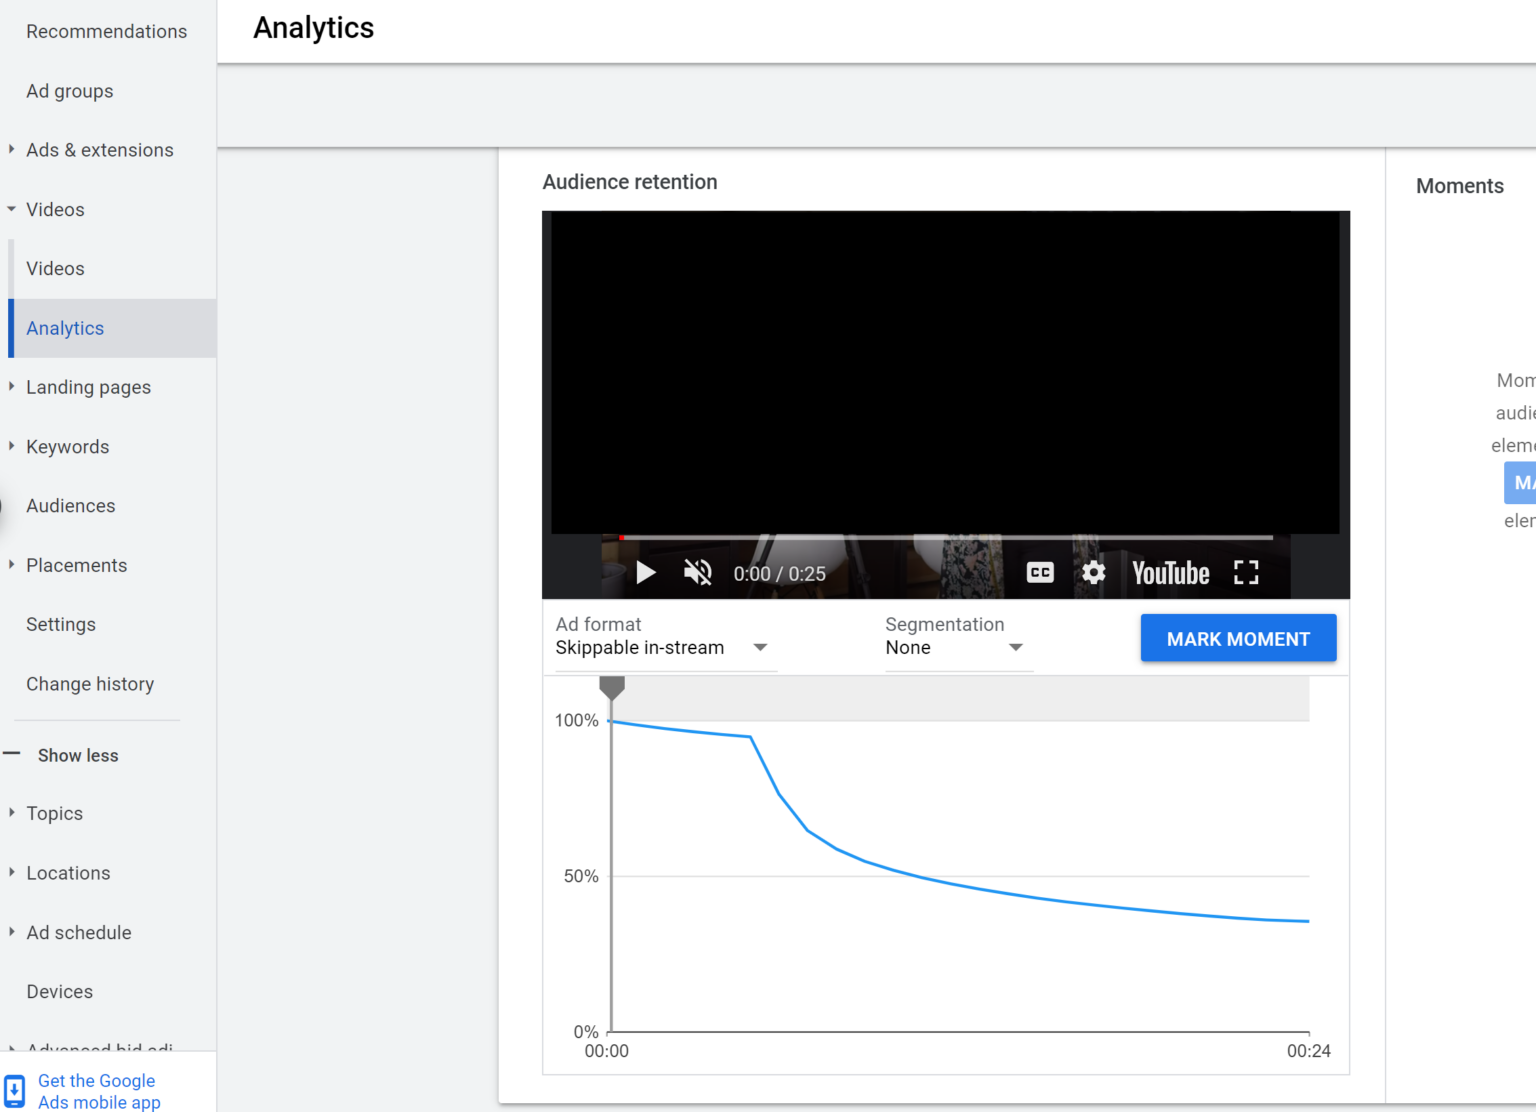Open the video player settings gear
1536x1112 pixels.
(1093, 572)
